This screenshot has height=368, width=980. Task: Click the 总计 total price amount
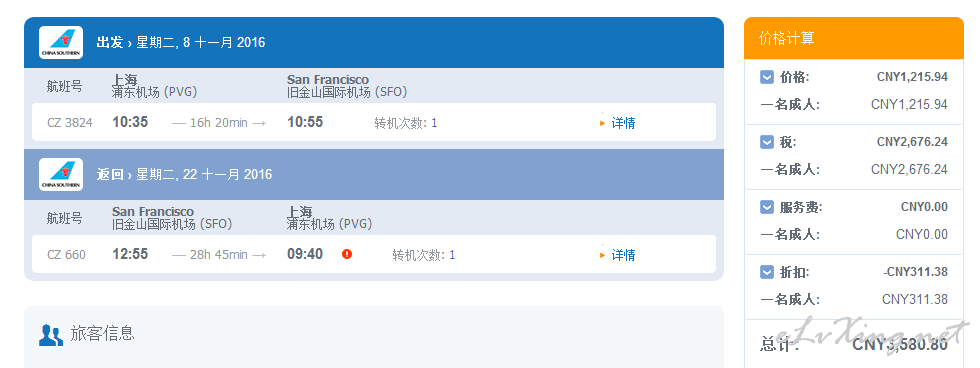pos(900,344)
